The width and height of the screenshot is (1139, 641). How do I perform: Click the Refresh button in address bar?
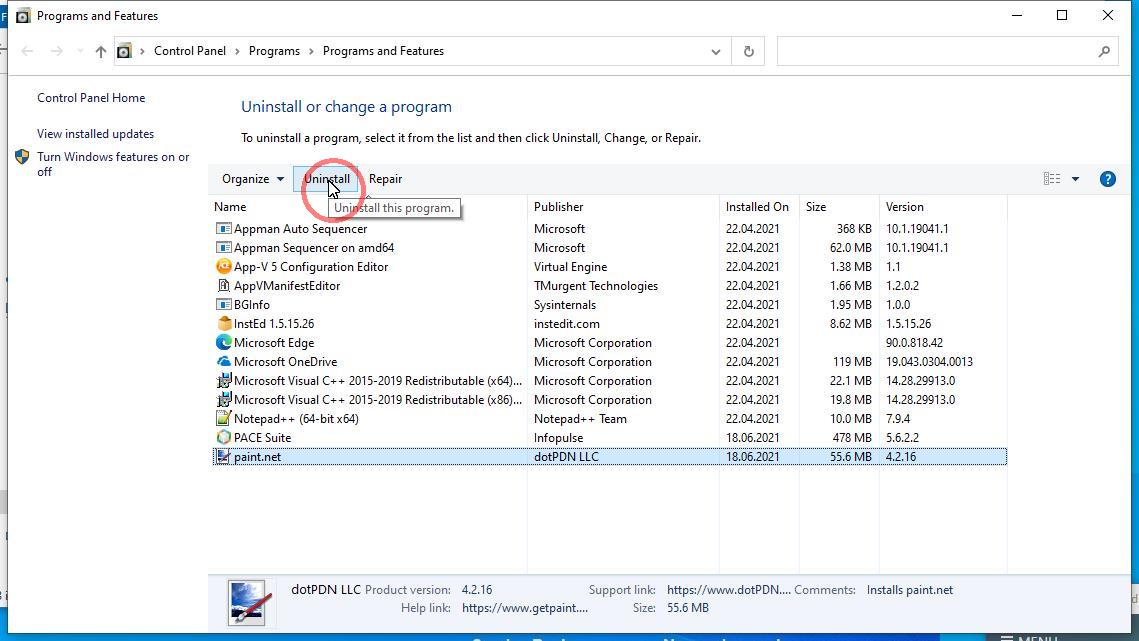(x=748, y=51)
